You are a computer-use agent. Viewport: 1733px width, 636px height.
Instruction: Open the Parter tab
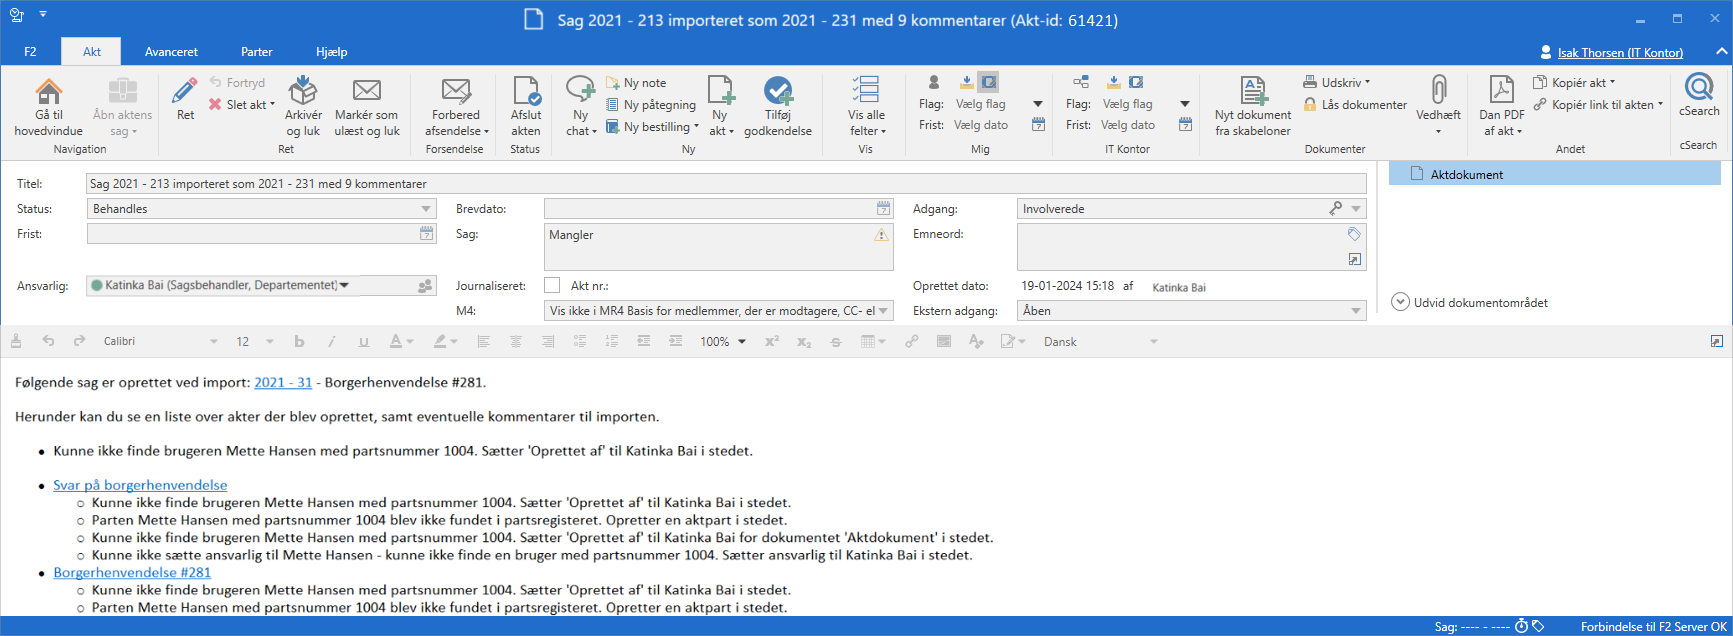256,52
